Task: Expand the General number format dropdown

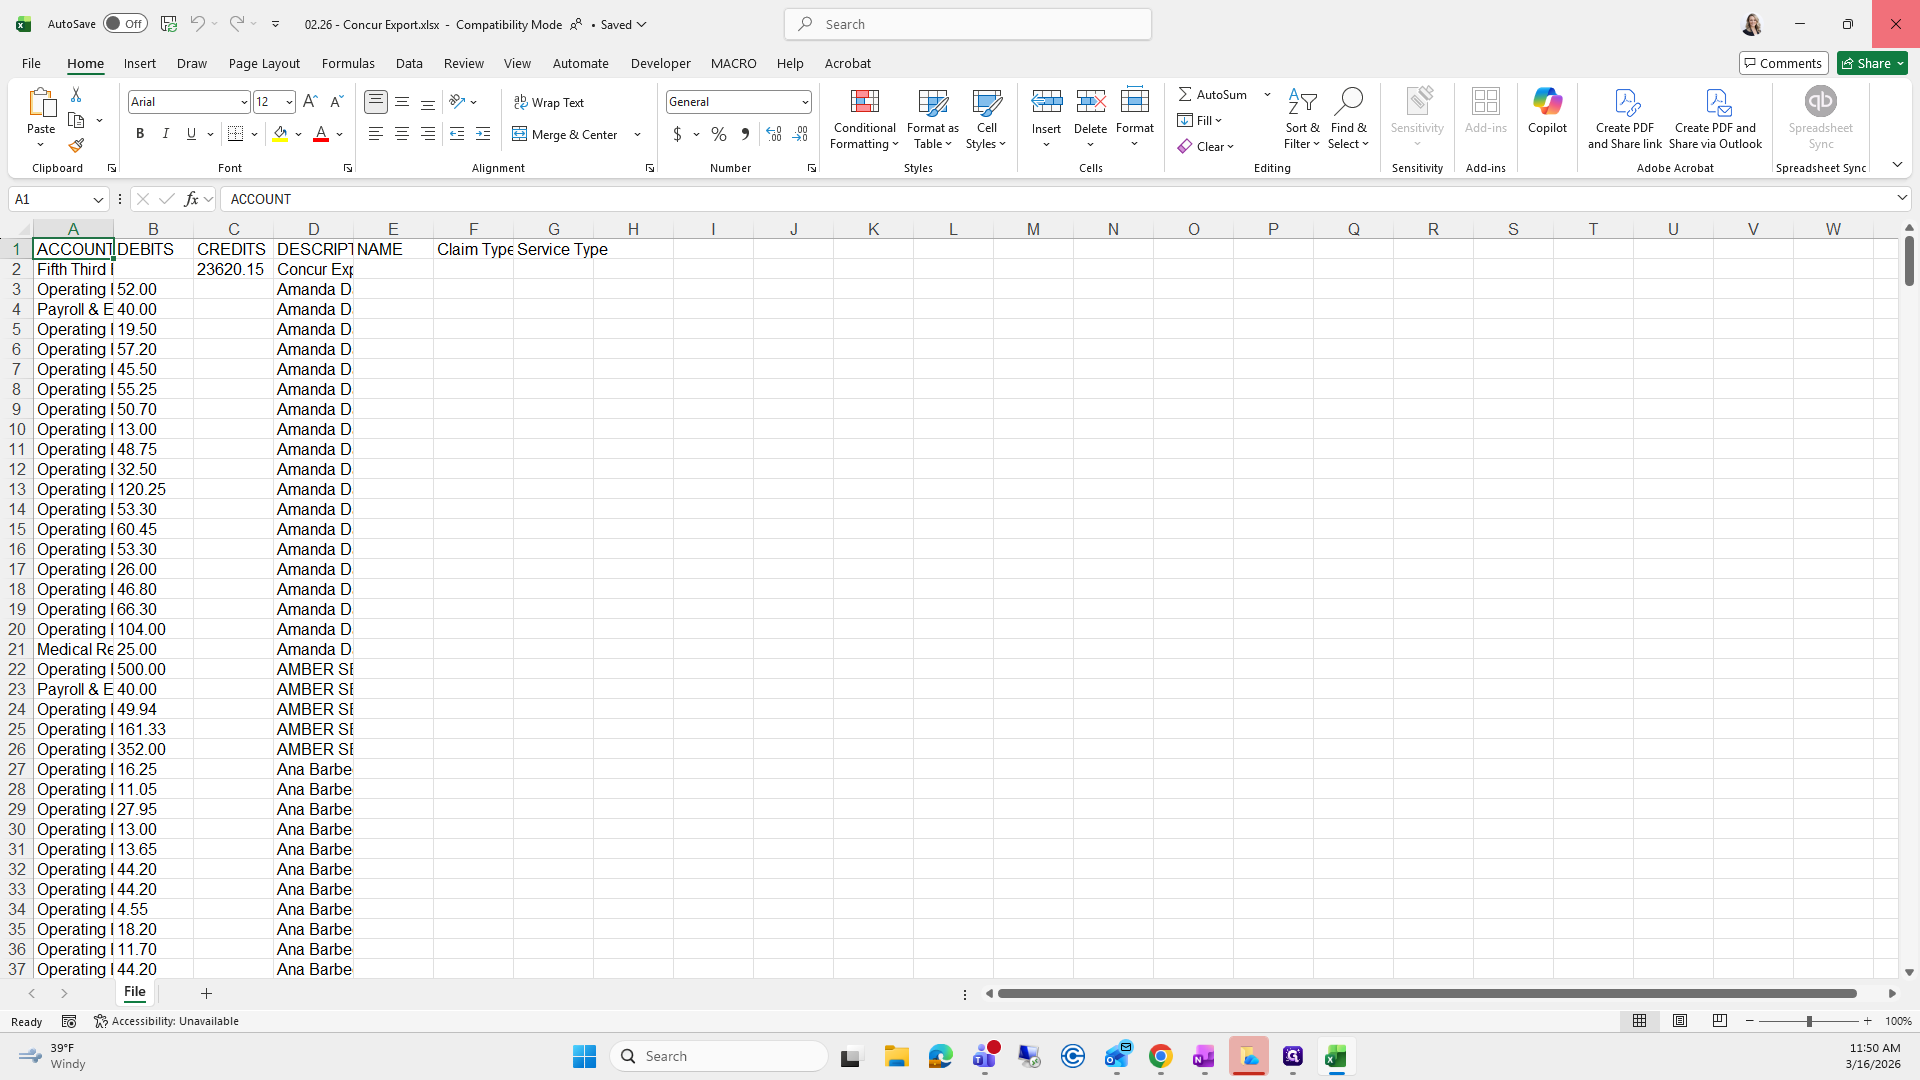Action: point(805,102)
